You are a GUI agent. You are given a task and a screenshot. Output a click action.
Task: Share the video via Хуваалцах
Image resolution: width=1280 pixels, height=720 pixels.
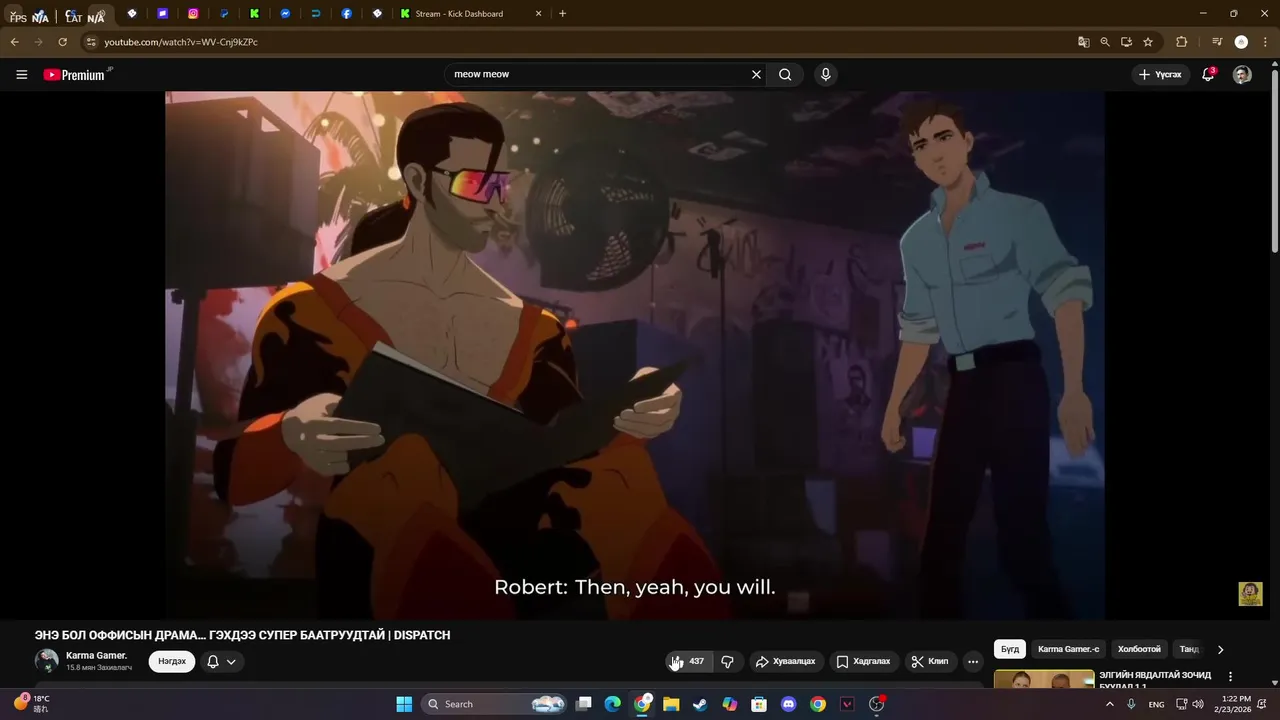785,661
